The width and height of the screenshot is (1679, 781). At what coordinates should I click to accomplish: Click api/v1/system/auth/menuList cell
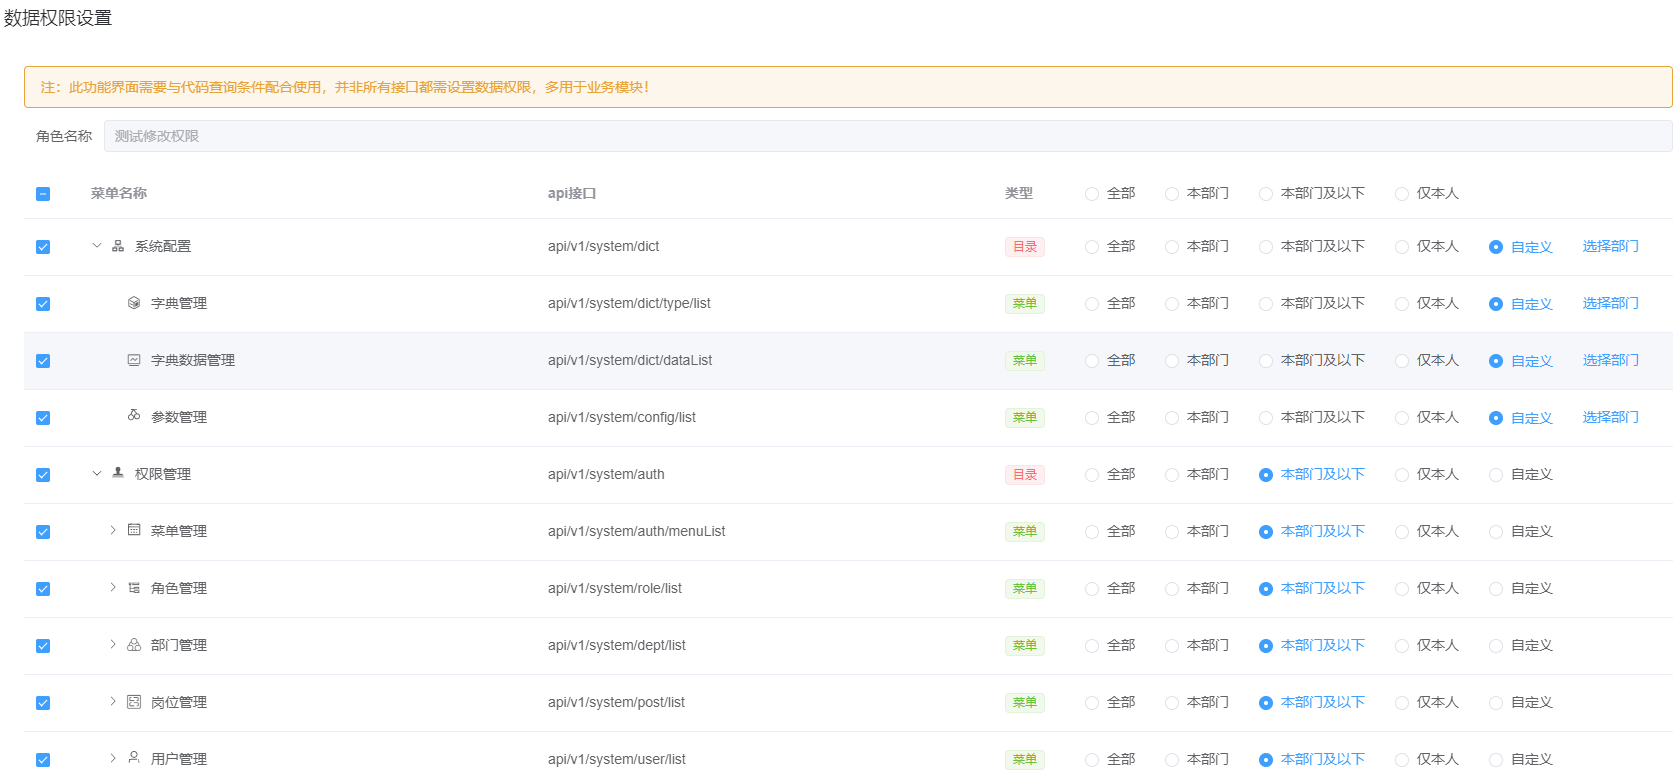(x=636, y=531)
